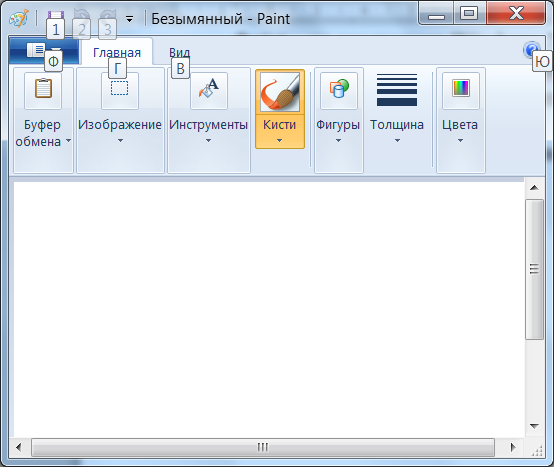
Task: Close the Paint window
Action: [516, 14]
